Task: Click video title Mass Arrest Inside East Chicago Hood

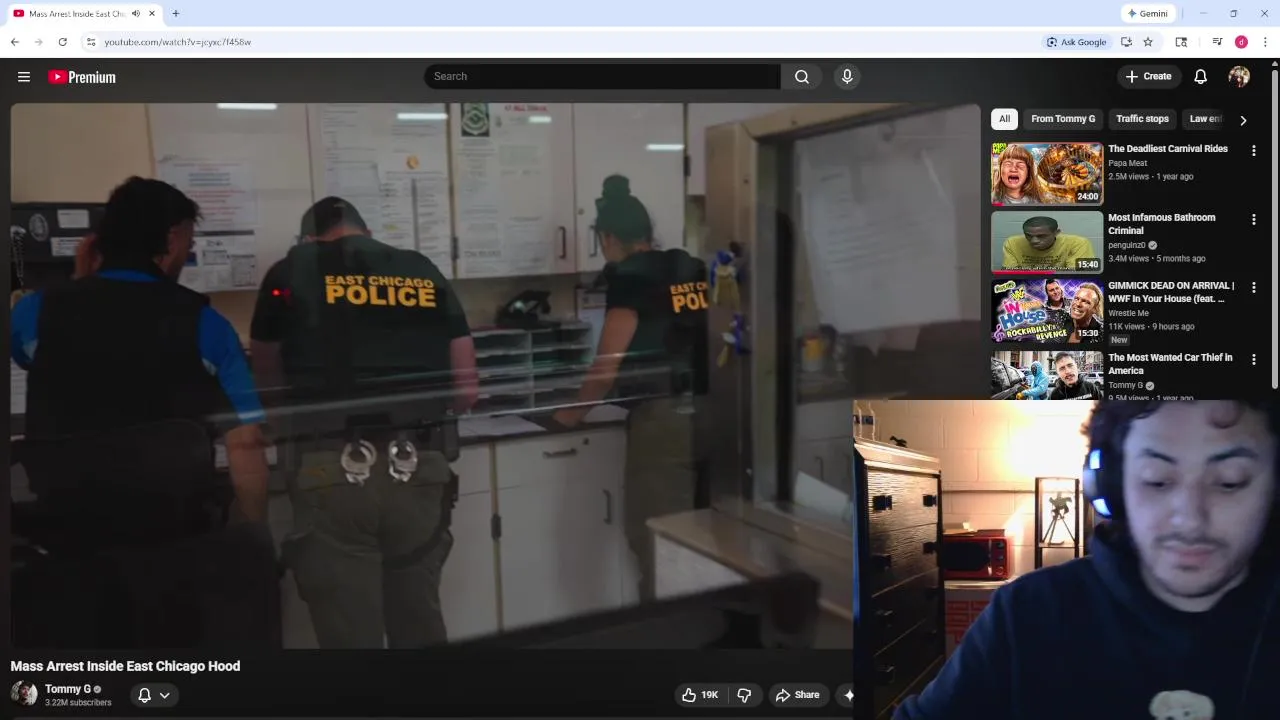Action: pyautogui.click(x=125, y=666)
